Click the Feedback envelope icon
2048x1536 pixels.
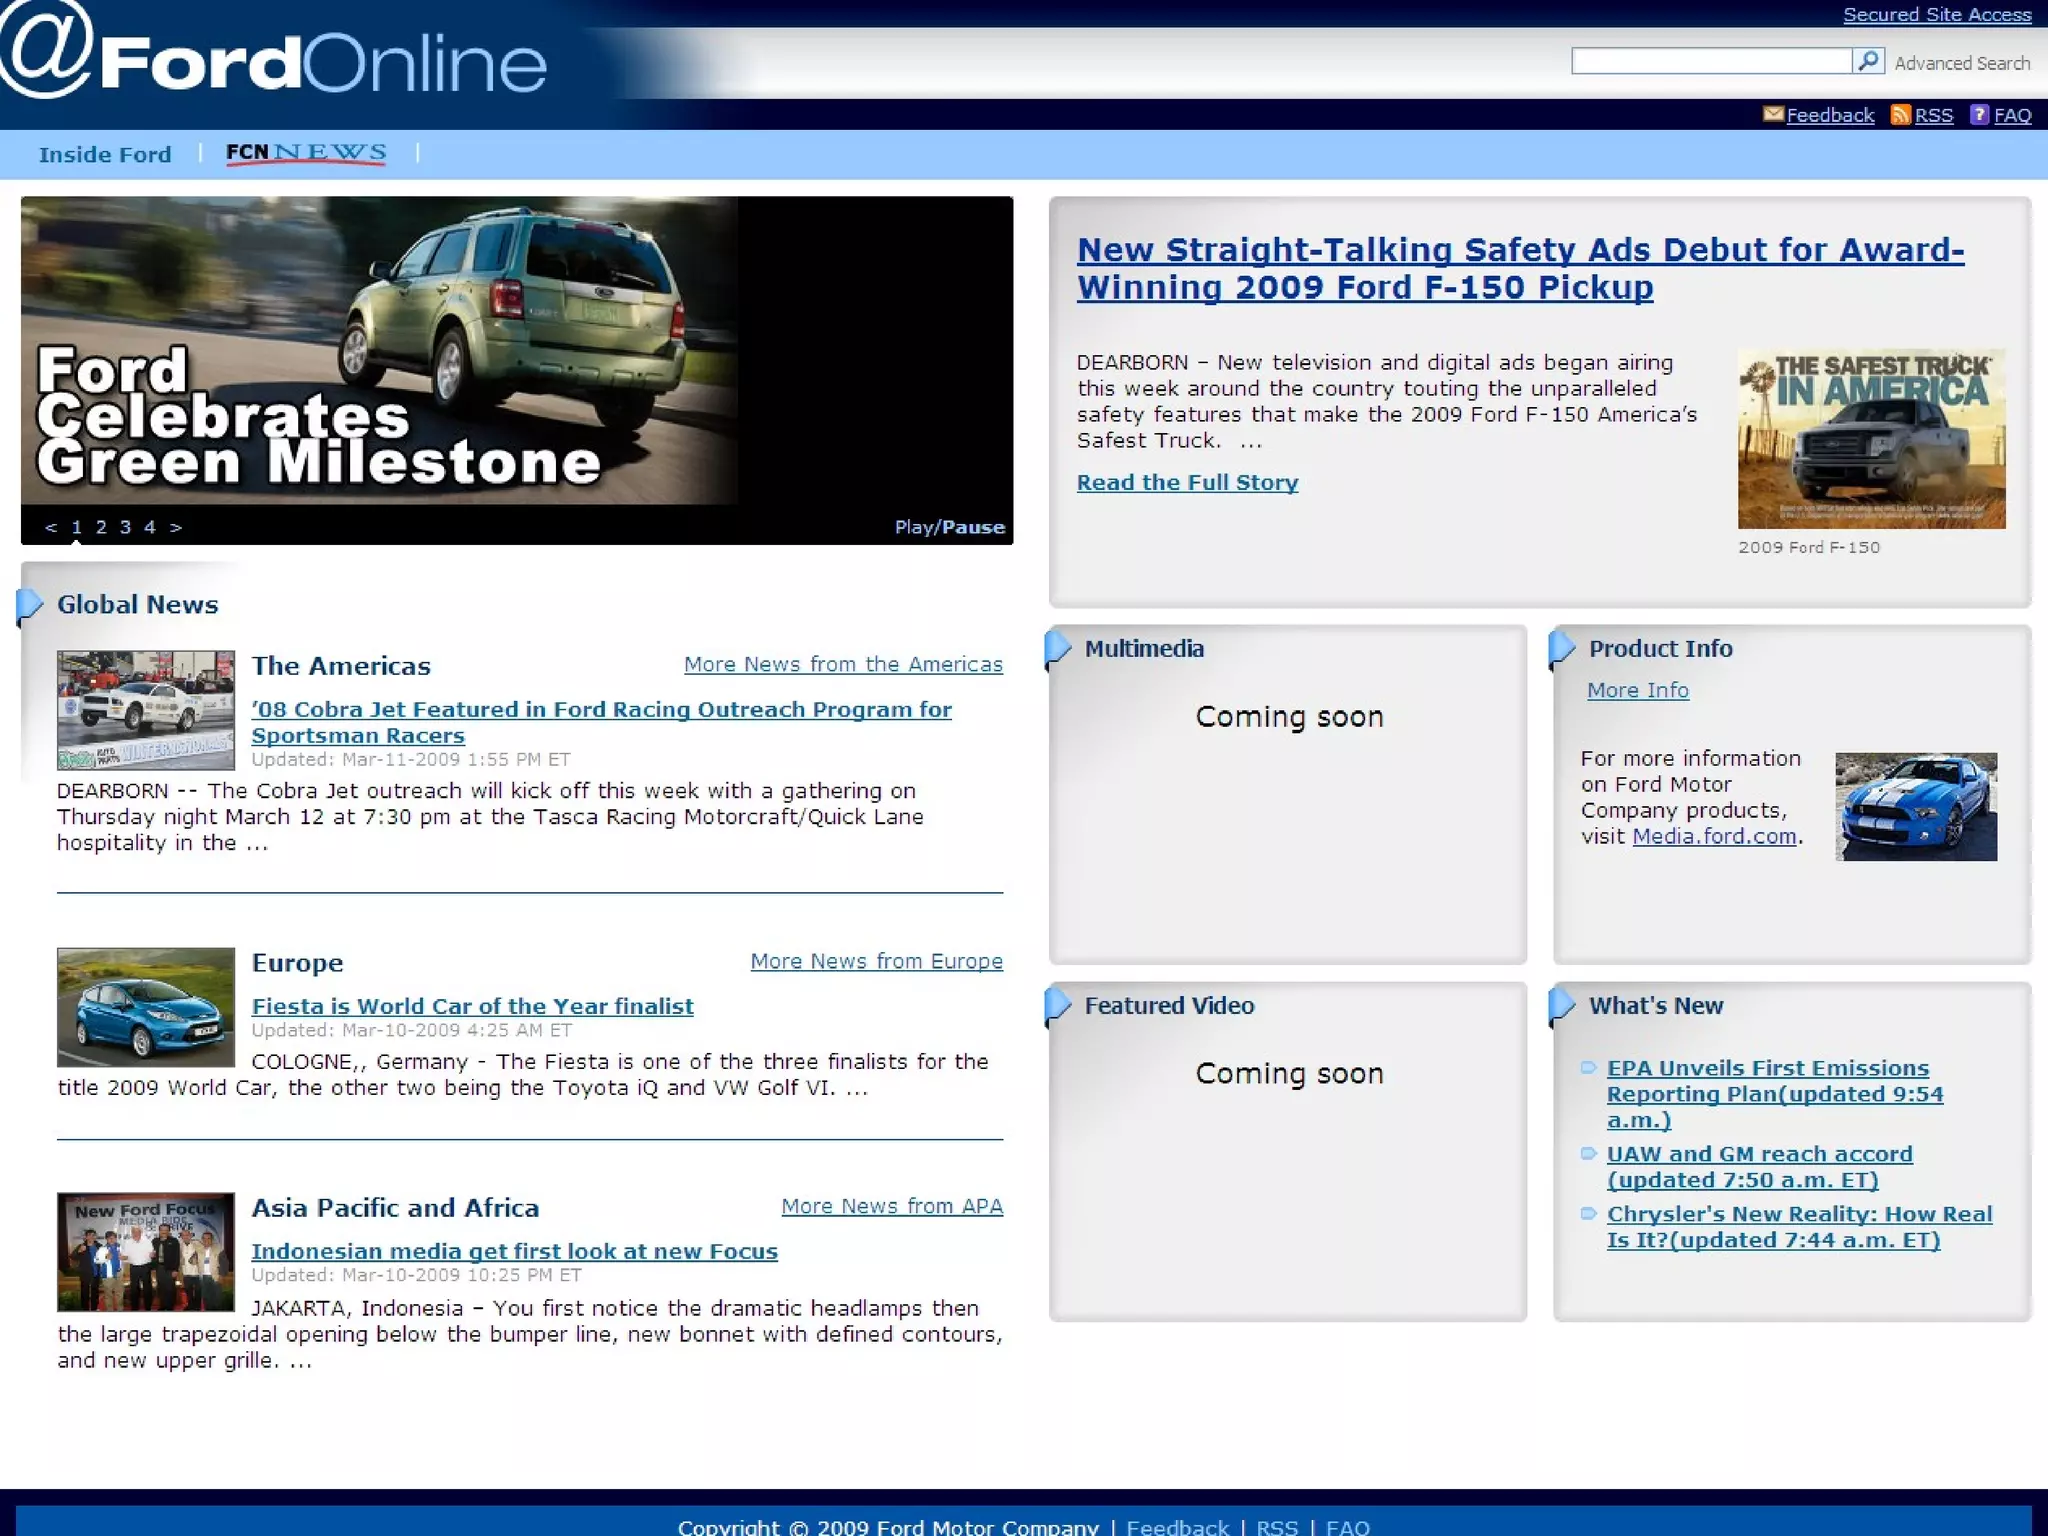pos(1773,114)
